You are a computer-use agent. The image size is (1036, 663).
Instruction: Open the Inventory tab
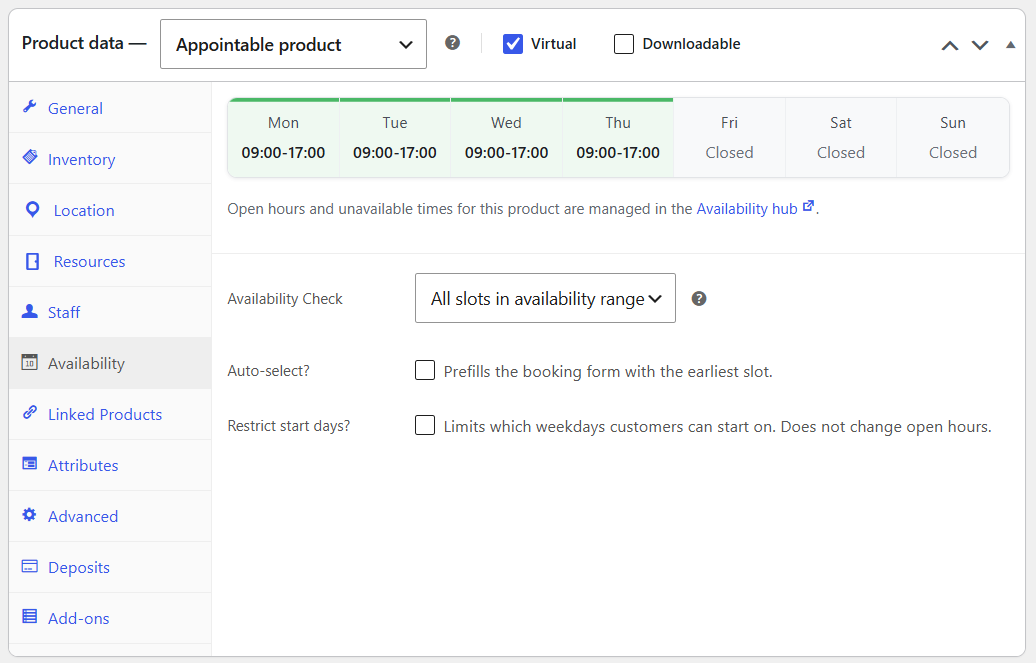(x=110, y=159)
